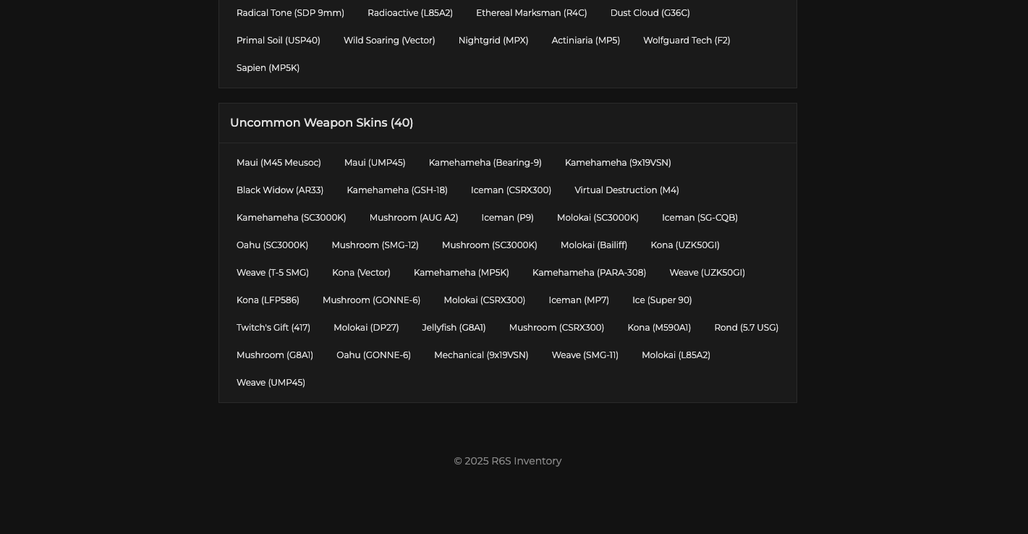Select Iceman (P9) skin
Viewport: 1028px width, 534px height.
pos(507,218)
